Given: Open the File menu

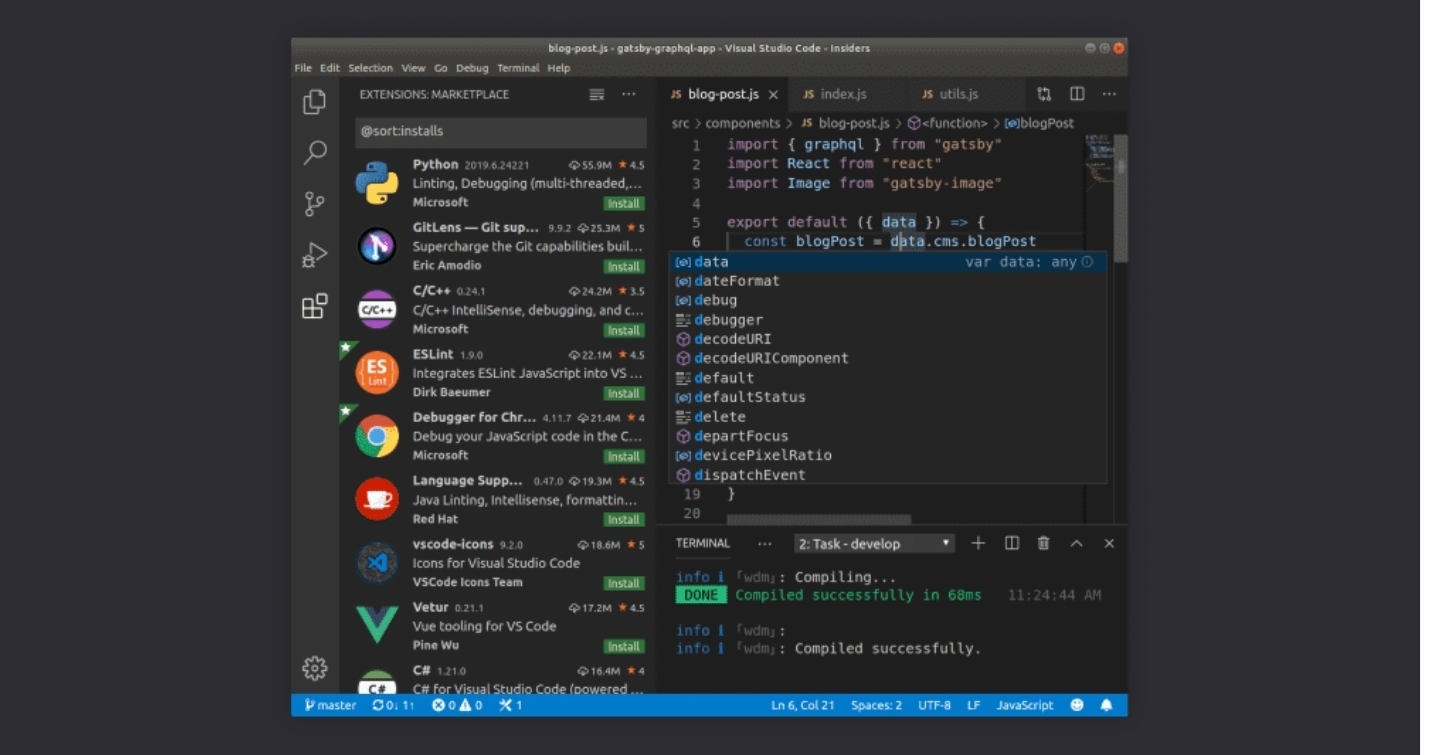Looking at the screenshot, I should tap(303, 68).
